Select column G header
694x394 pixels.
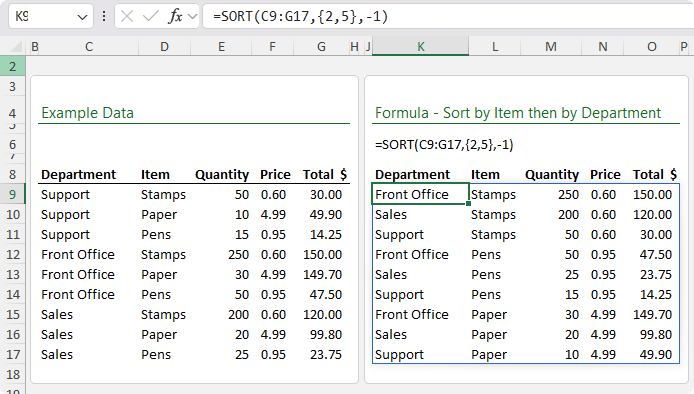(321, 46)
